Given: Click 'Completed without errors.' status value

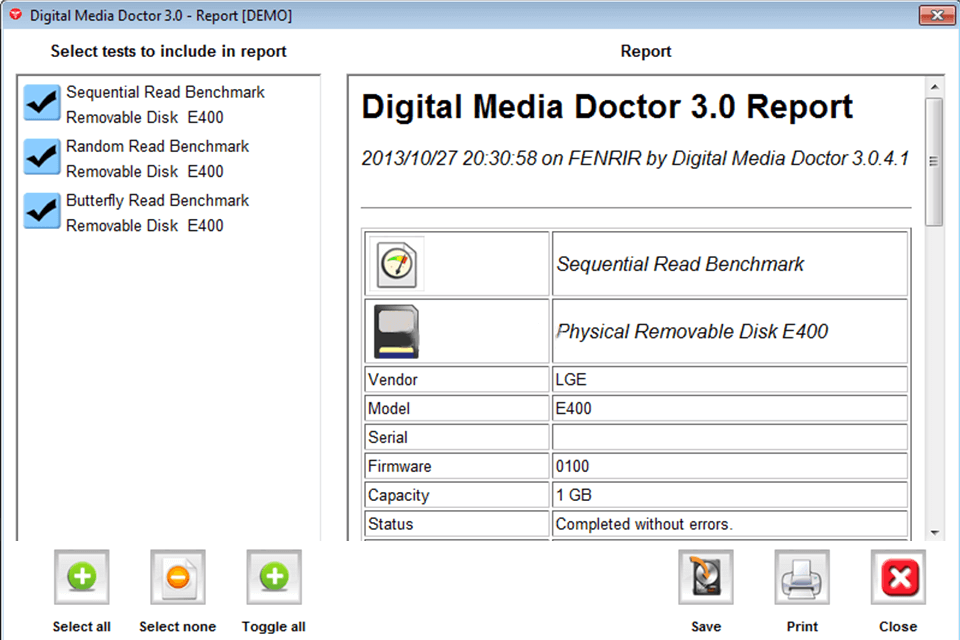Looking at the screenshot, I should [x=730, y=524].
